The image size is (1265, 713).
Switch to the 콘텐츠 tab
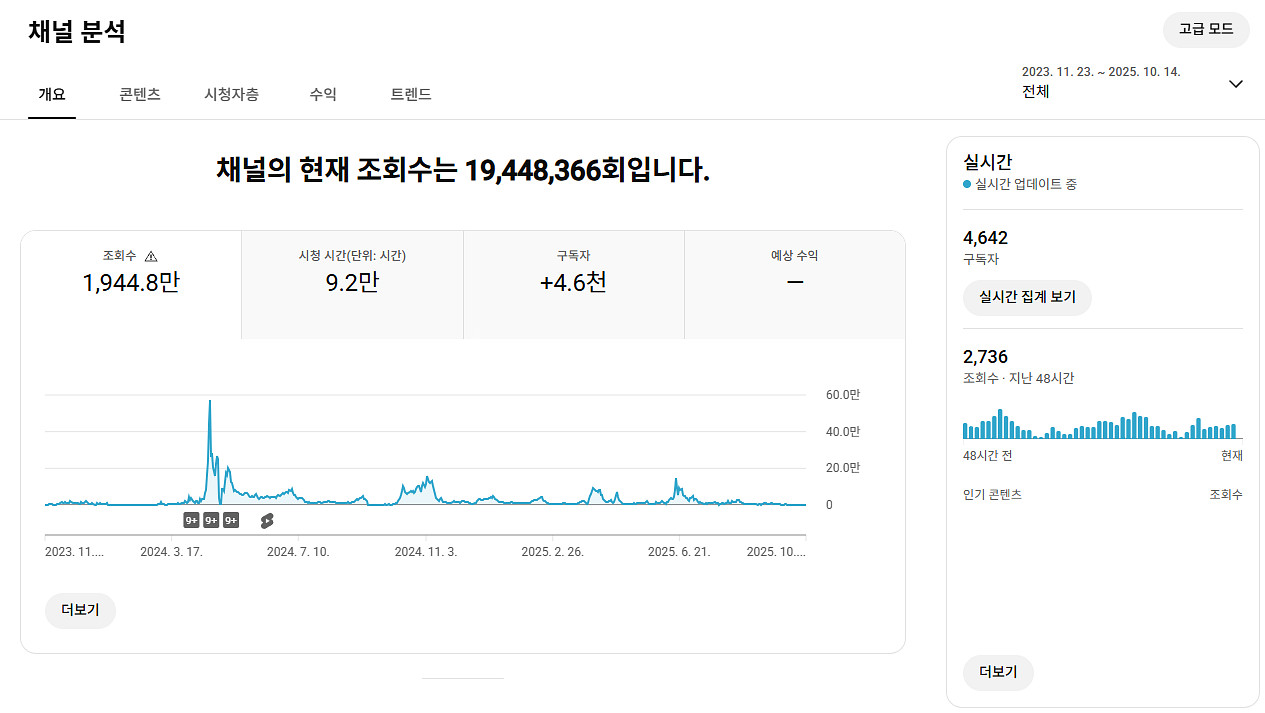[x=140, y=95]
